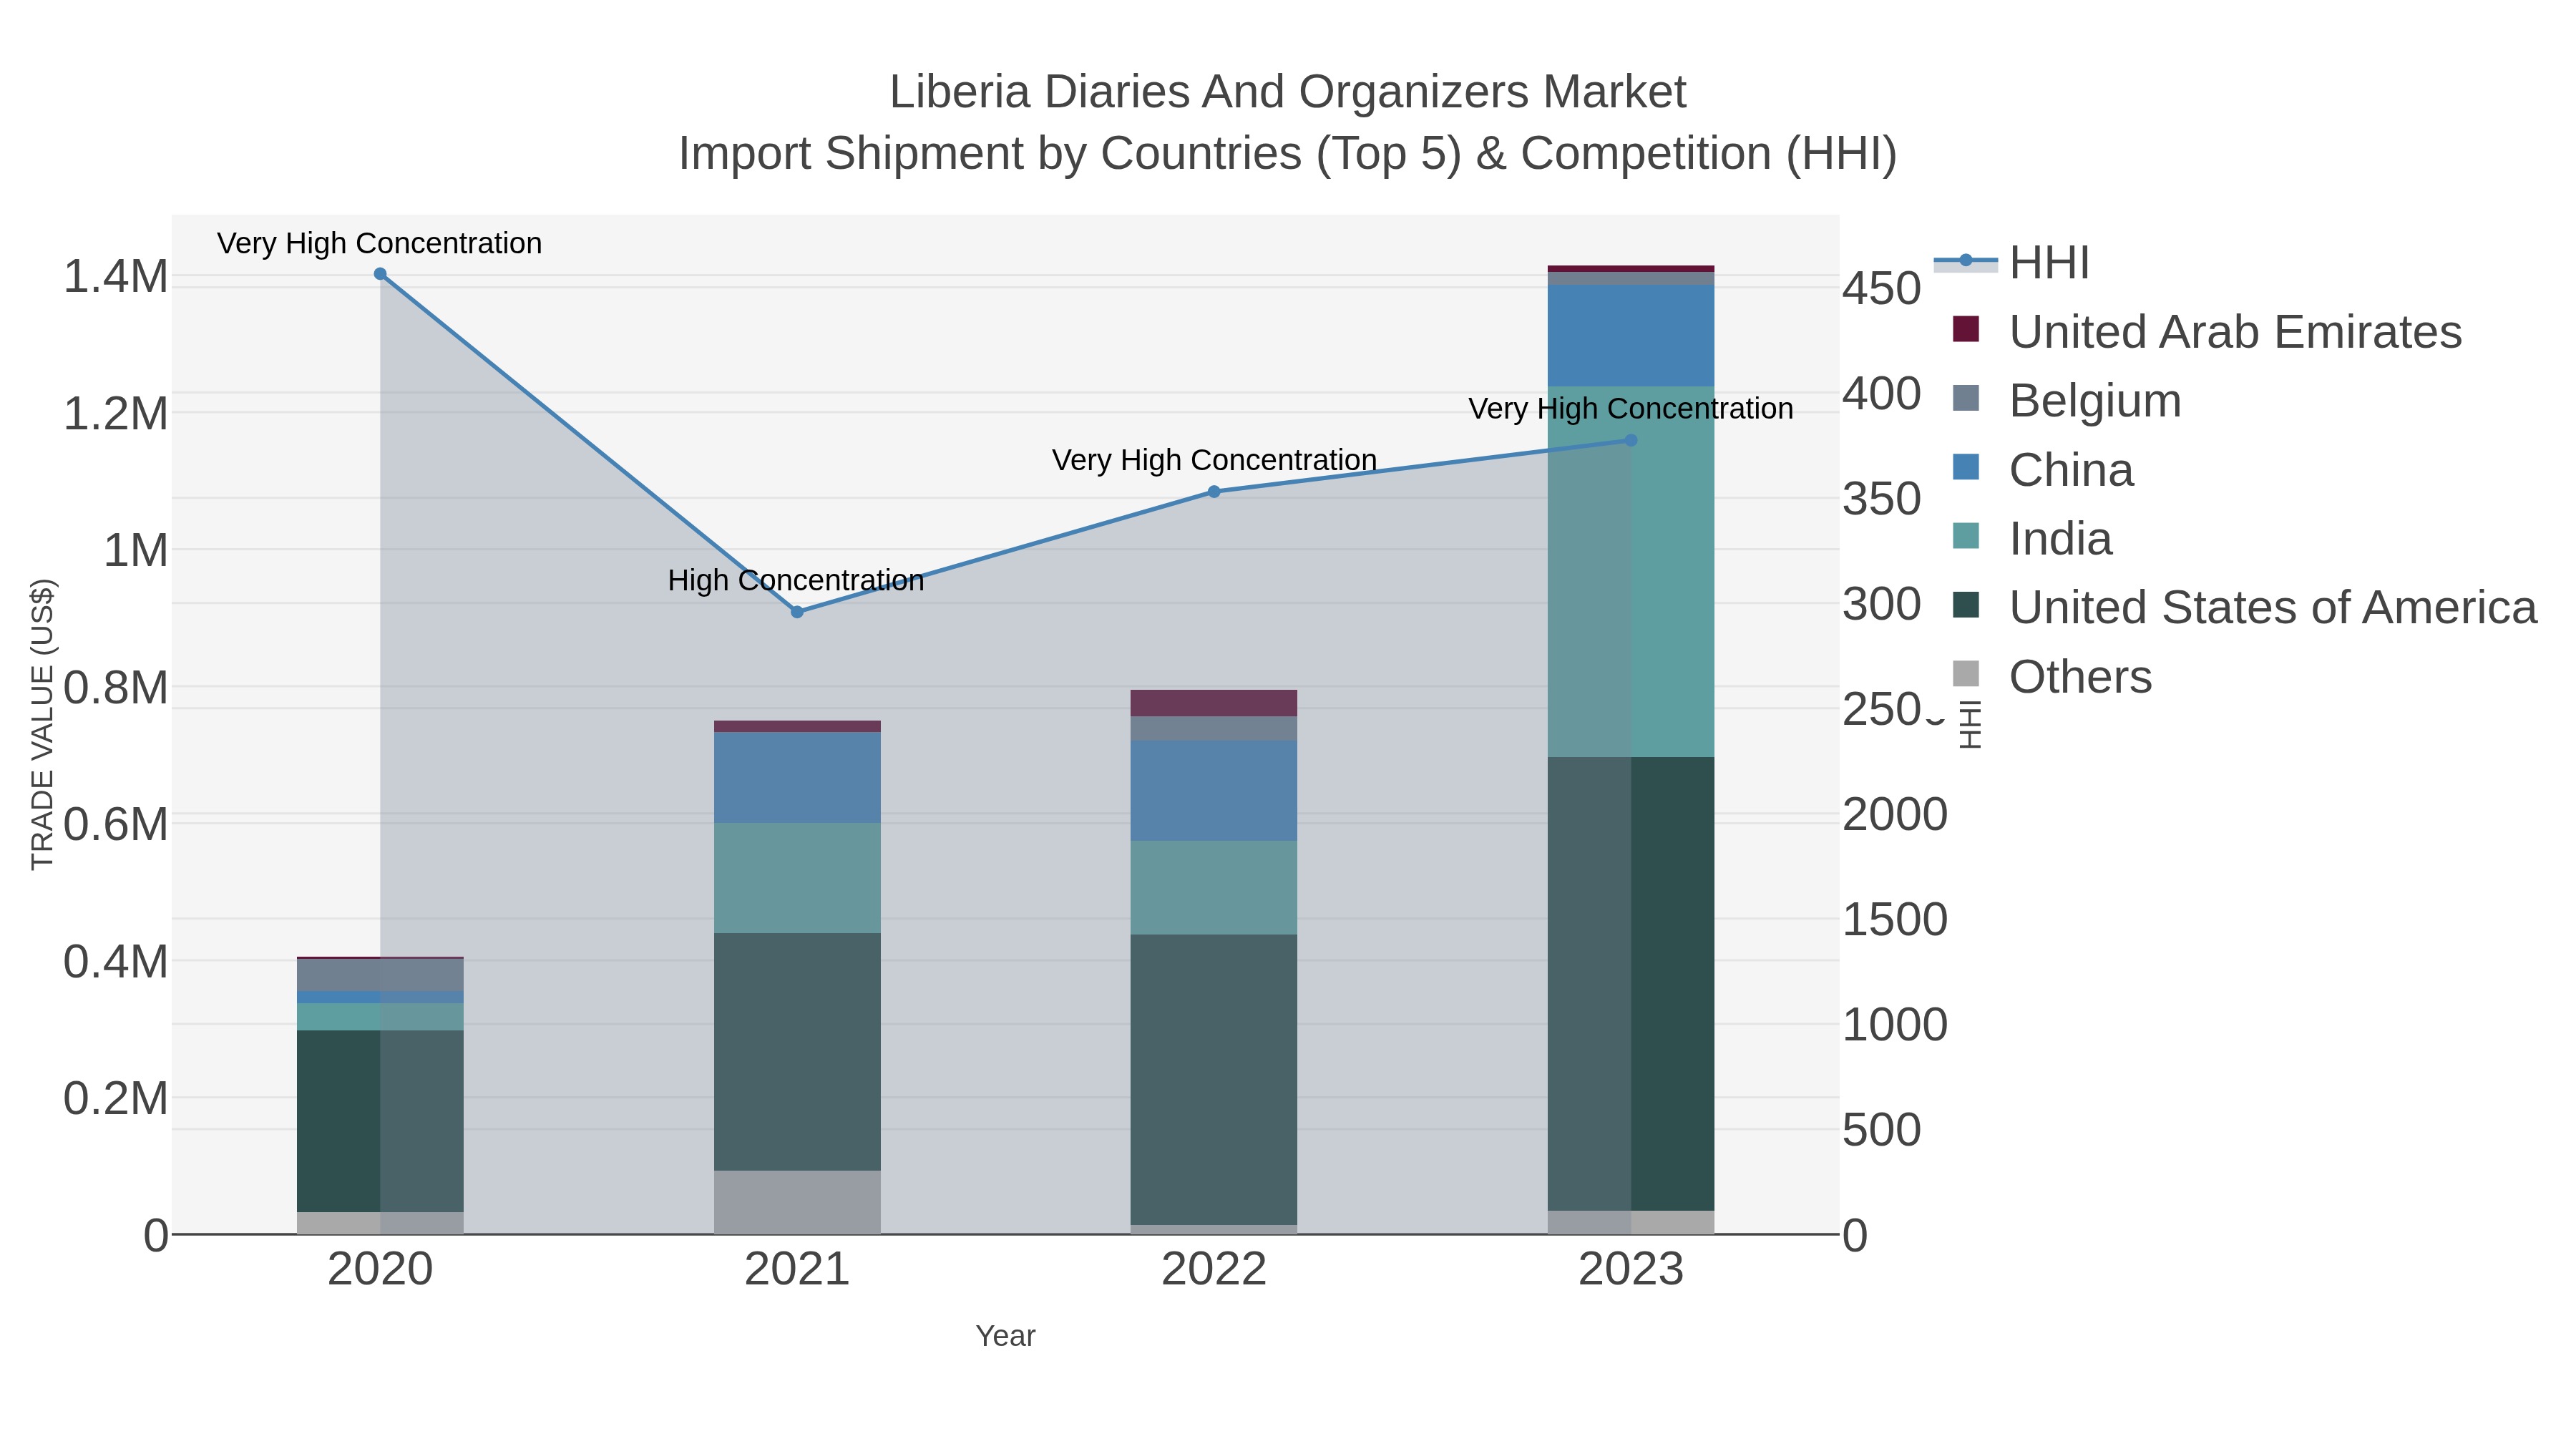2576x1449 pixels.
Task: Click the 450 HHI axis tick label
Action: point(1882,289)
